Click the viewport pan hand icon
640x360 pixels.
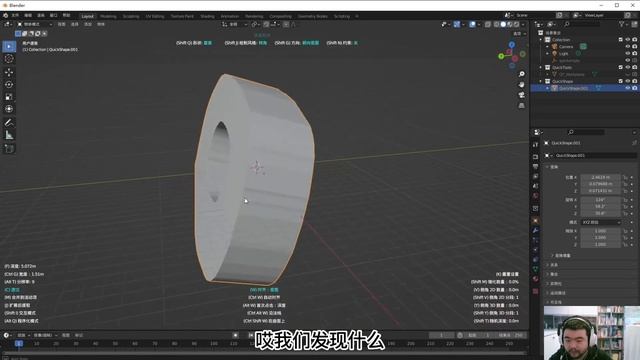[522, 84]
